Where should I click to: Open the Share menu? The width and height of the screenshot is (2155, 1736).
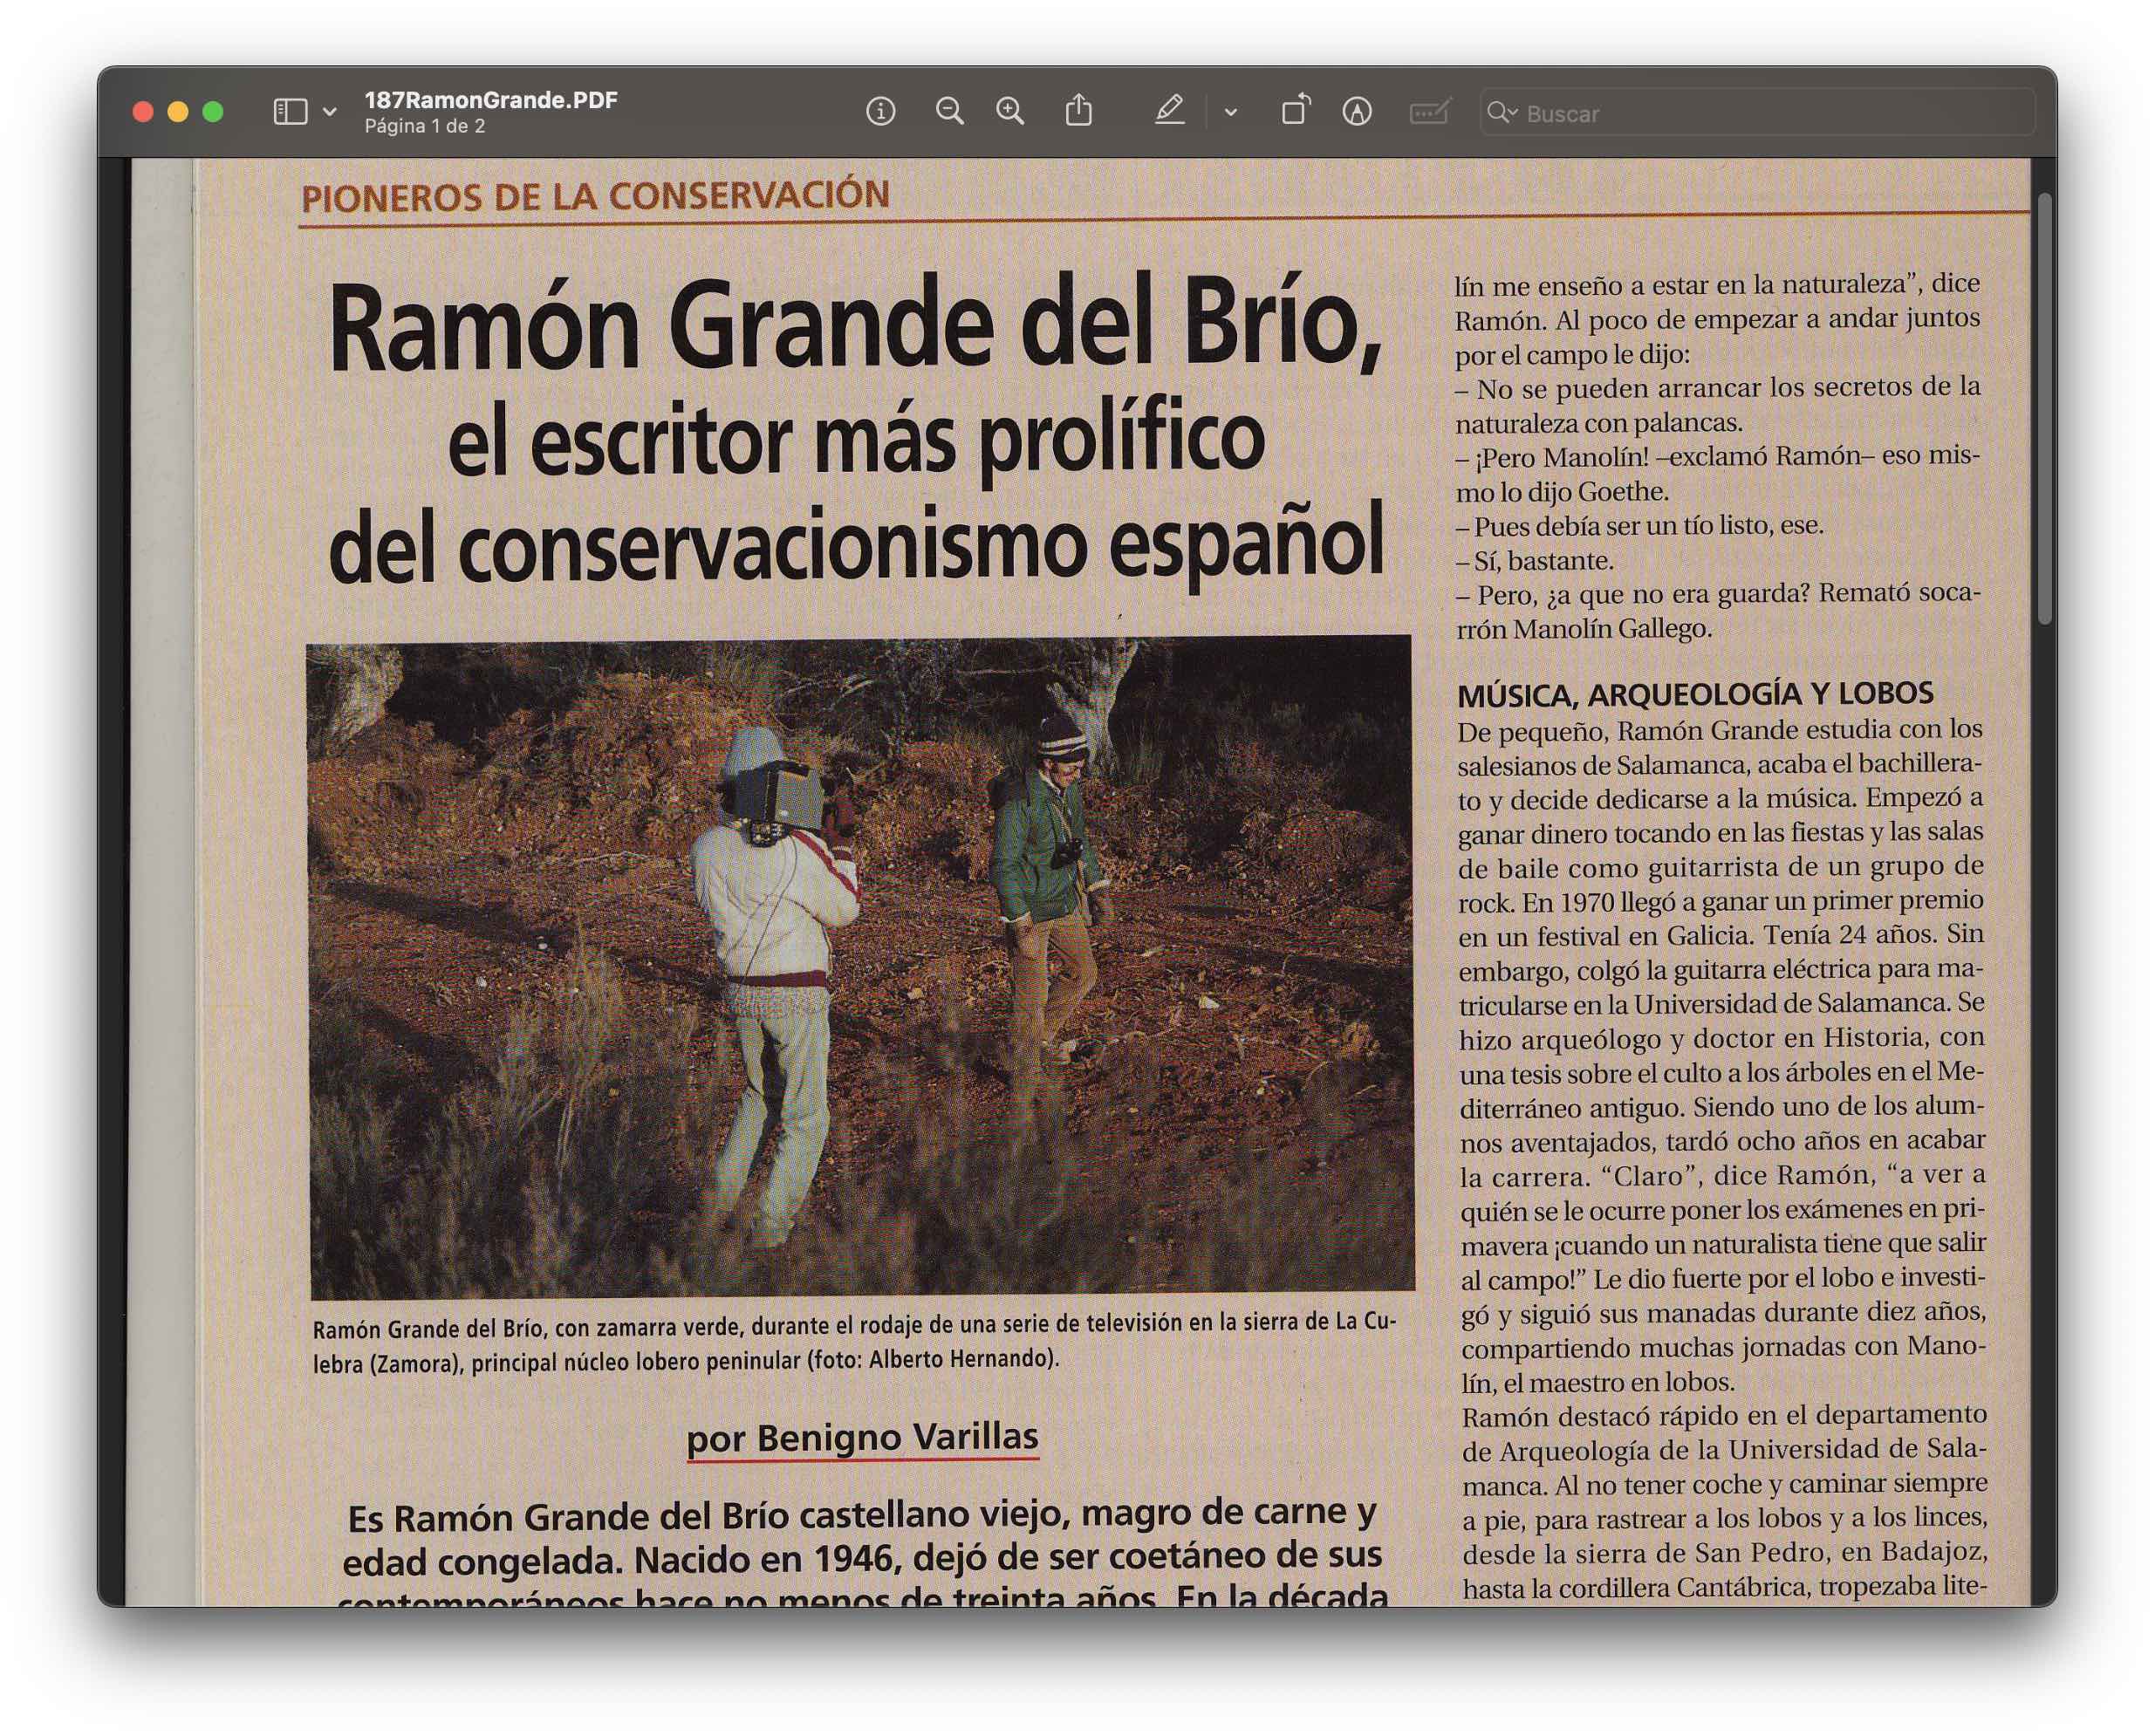tap(1078, 110)
